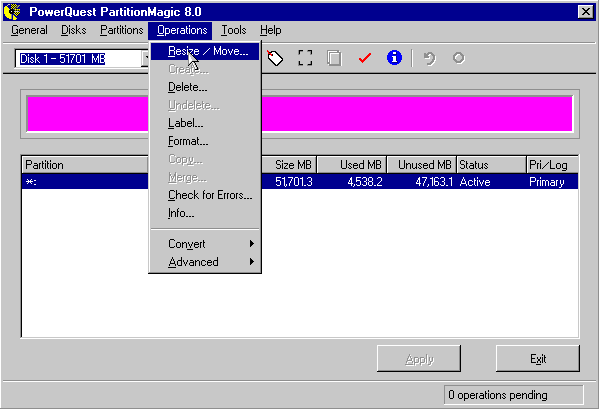
Task: Choose Resize / Move... from Operations menu
Action: 205,51
